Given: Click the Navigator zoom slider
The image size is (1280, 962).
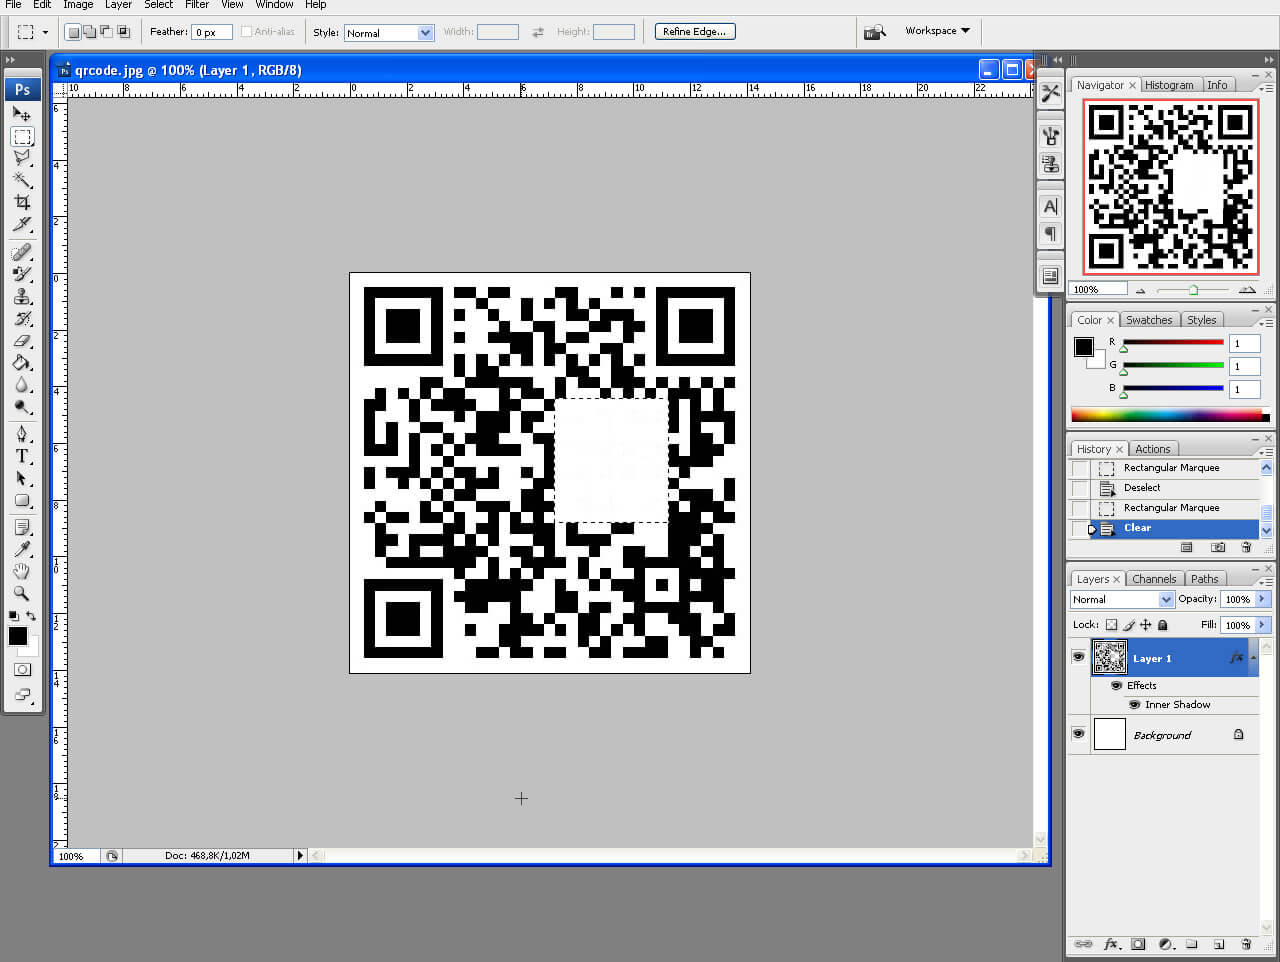Looking at the screenshot, I should (x=1193, y=290).
